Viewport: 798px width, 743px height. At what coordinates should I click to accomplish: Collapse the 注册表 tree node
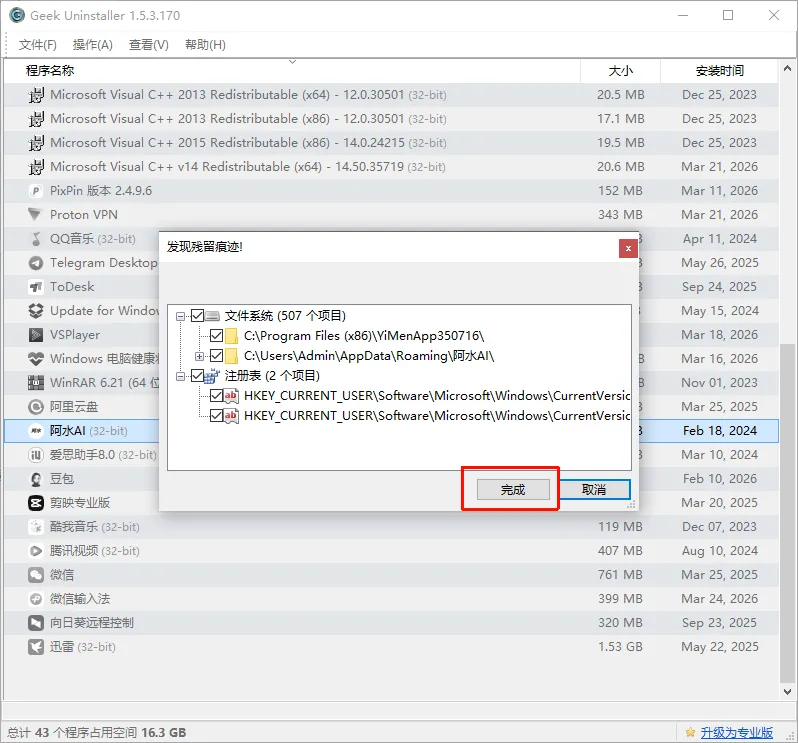(180, 376)
